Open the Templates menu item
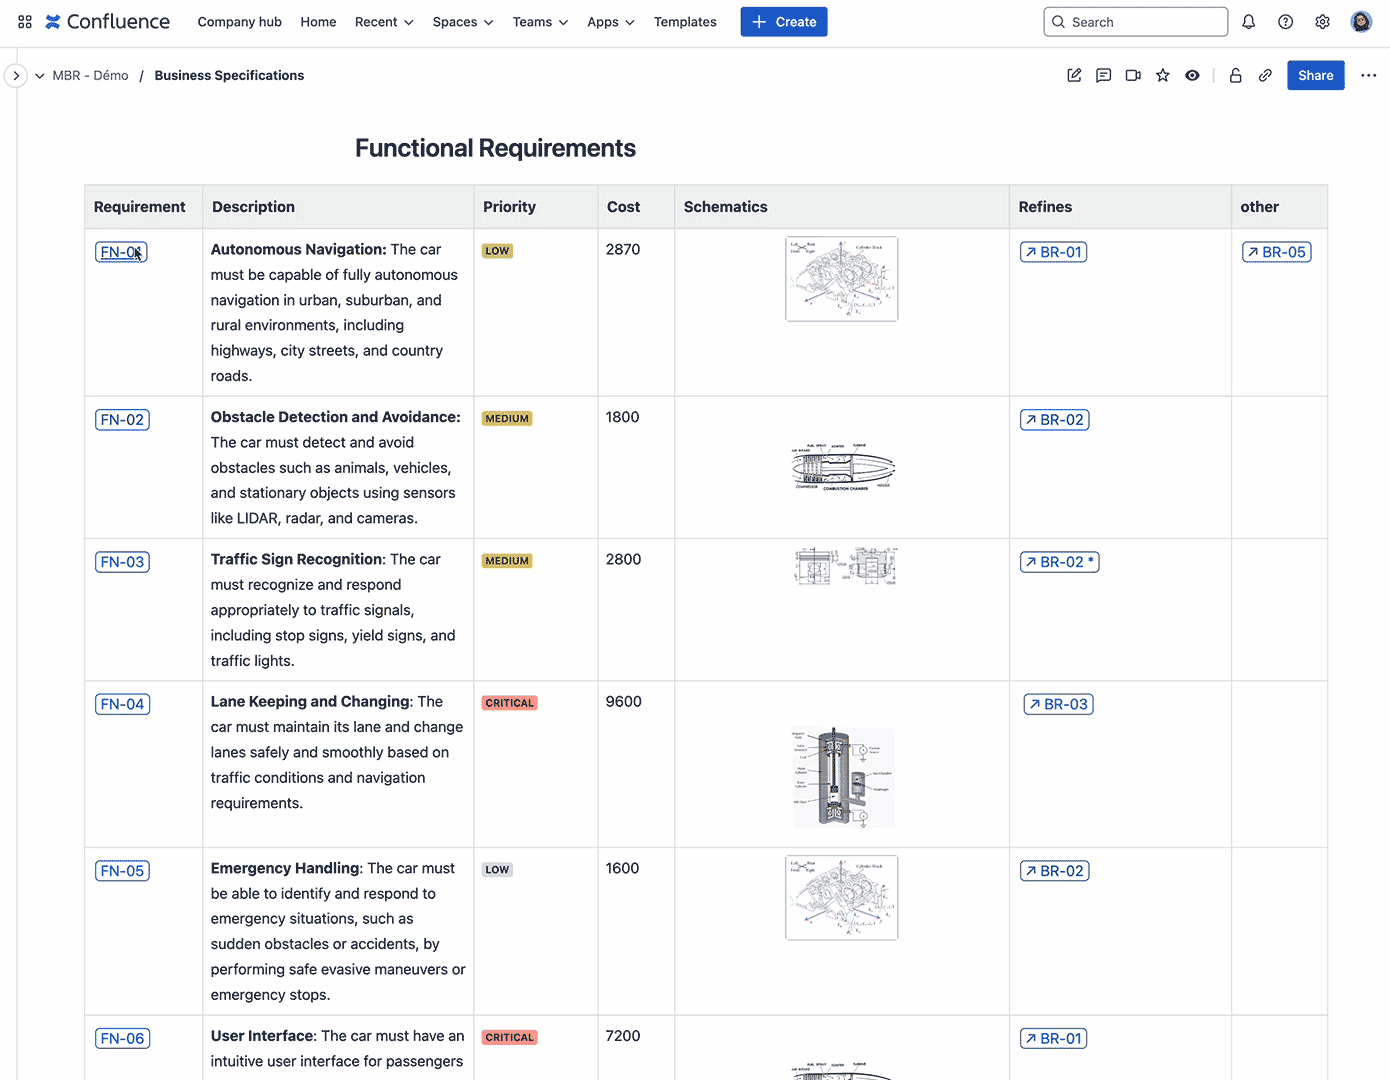Screen dimensions: 1390x1080 685,22
